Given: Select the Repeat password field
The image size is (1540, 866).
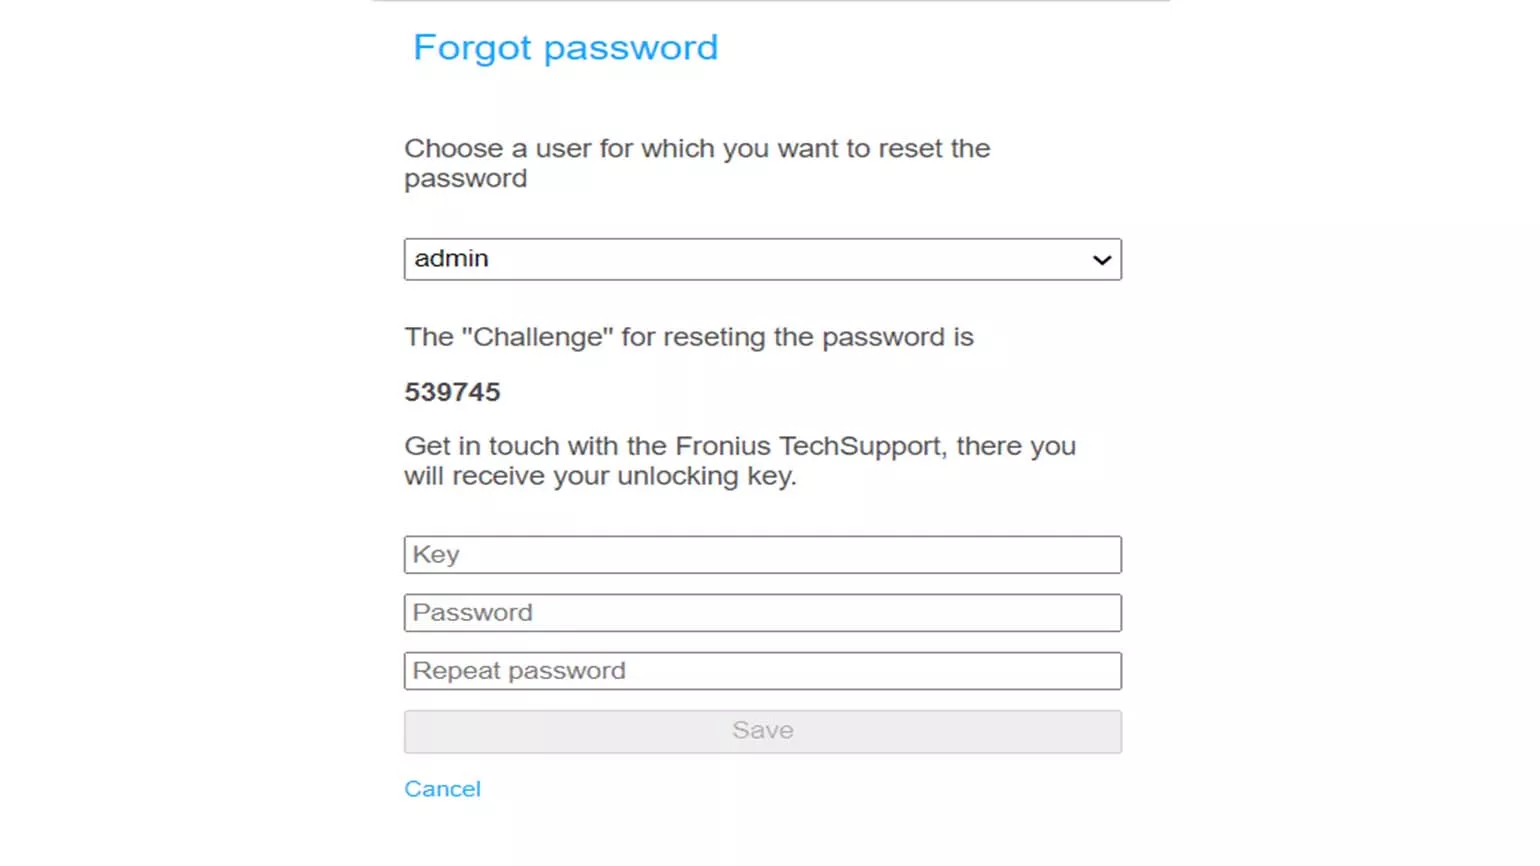Looking at the screenshot, I should pos(762,671).
